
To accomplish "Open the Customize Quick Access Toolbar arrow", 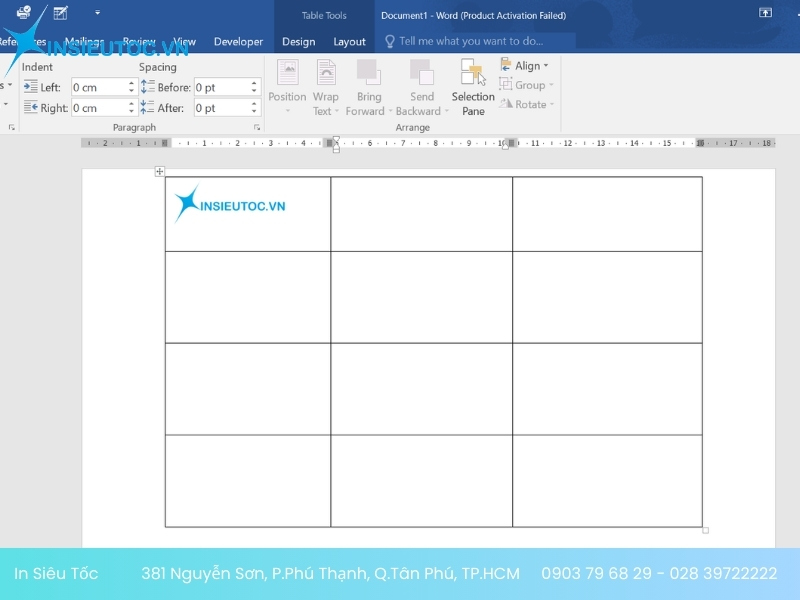I will pos(97,13).
